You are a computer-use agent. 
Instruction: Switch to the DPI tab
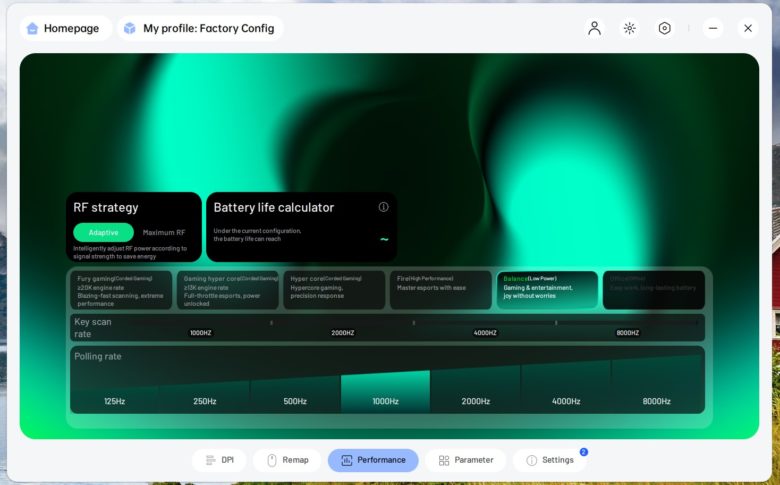pyautogui.click(x=219, y=460)
